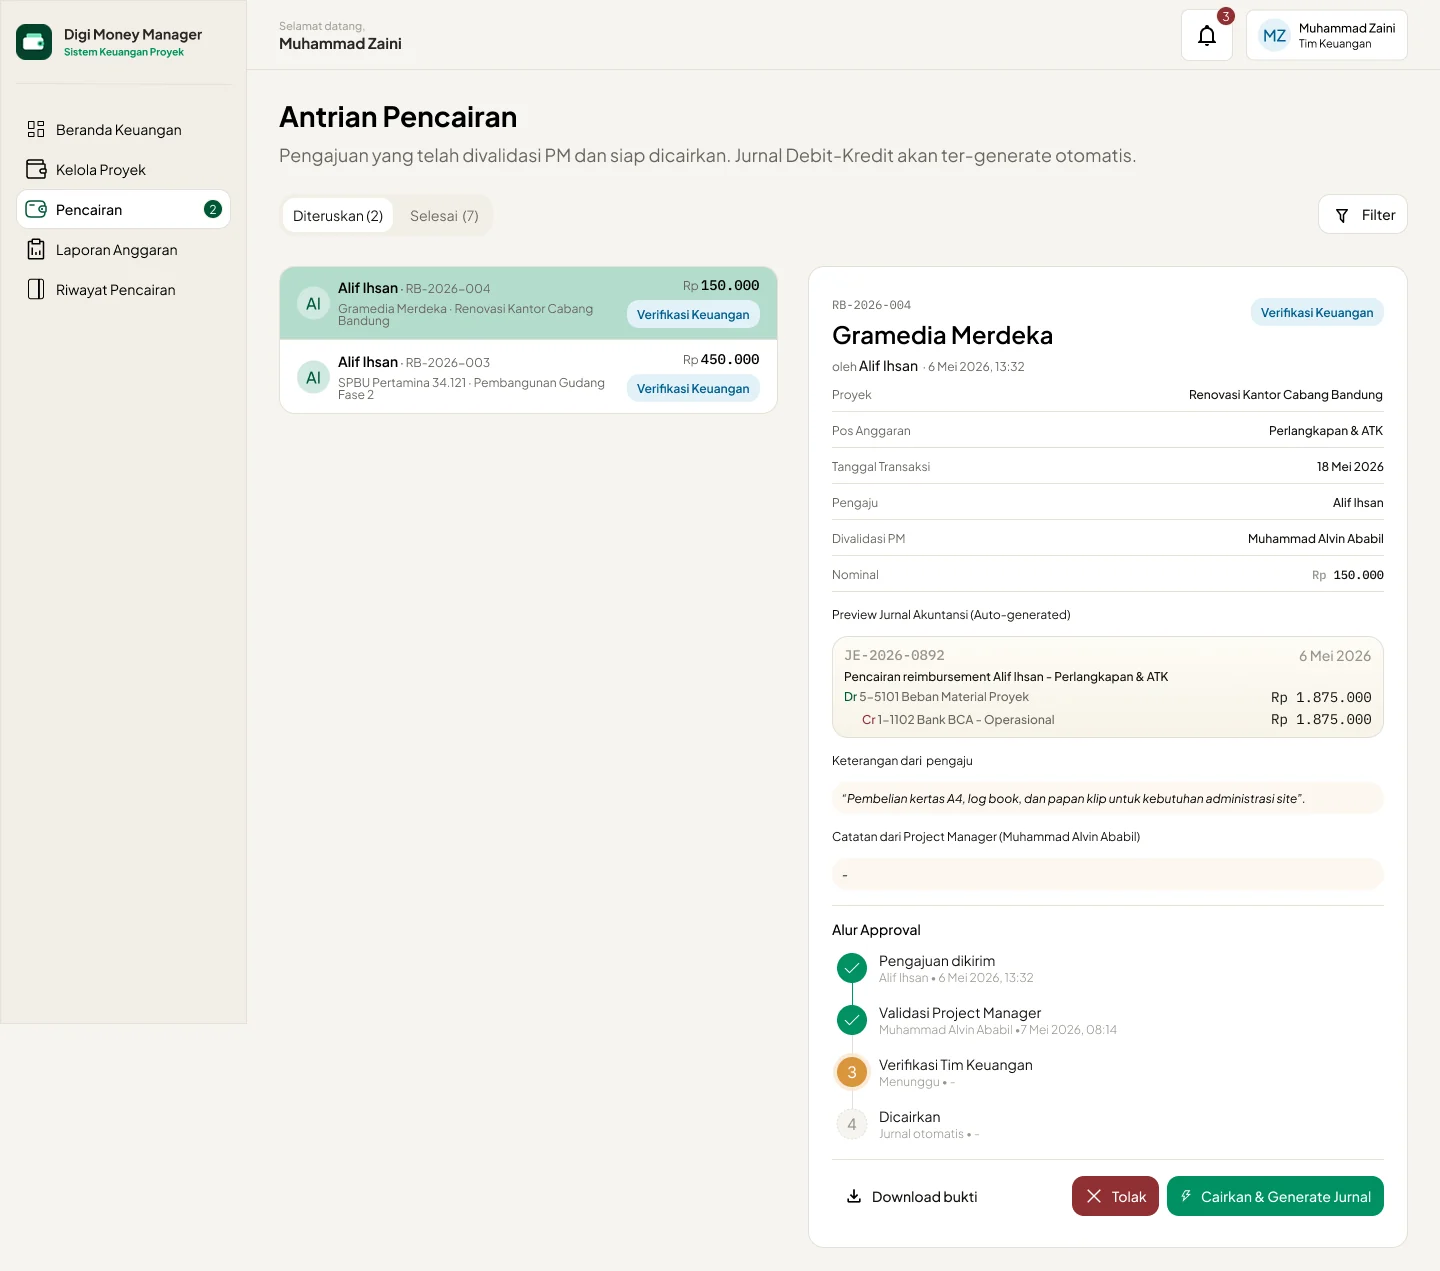Reject request with Tolak button
Image resolution: width=1440 pixels, height=1271 pixels.
coord(1115,1196)
